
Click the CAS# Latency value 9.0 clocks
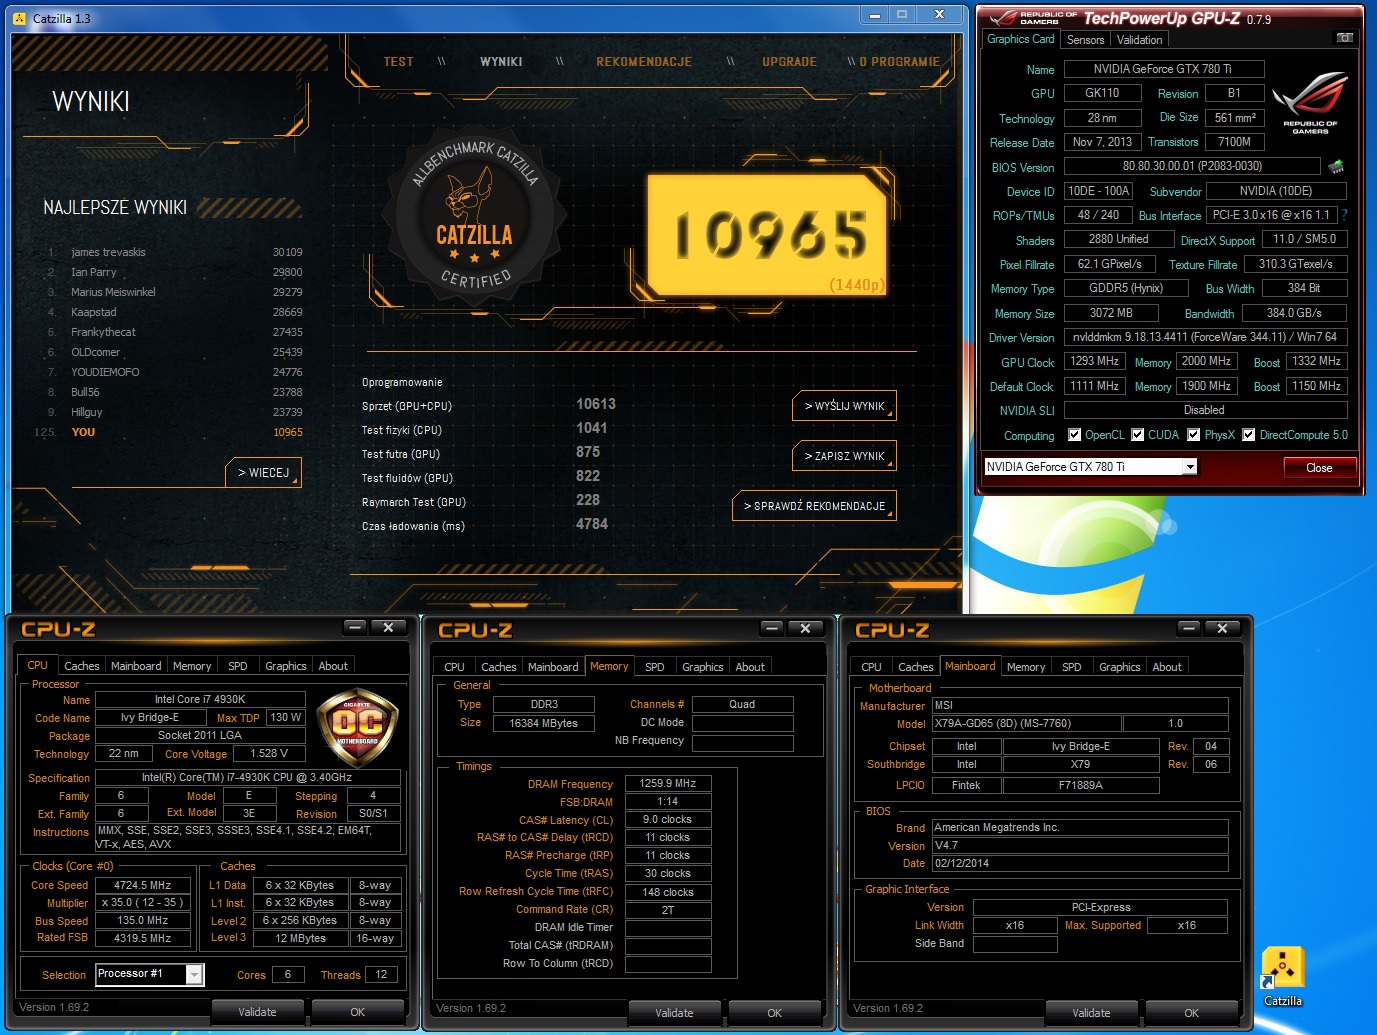coord(668,819)
